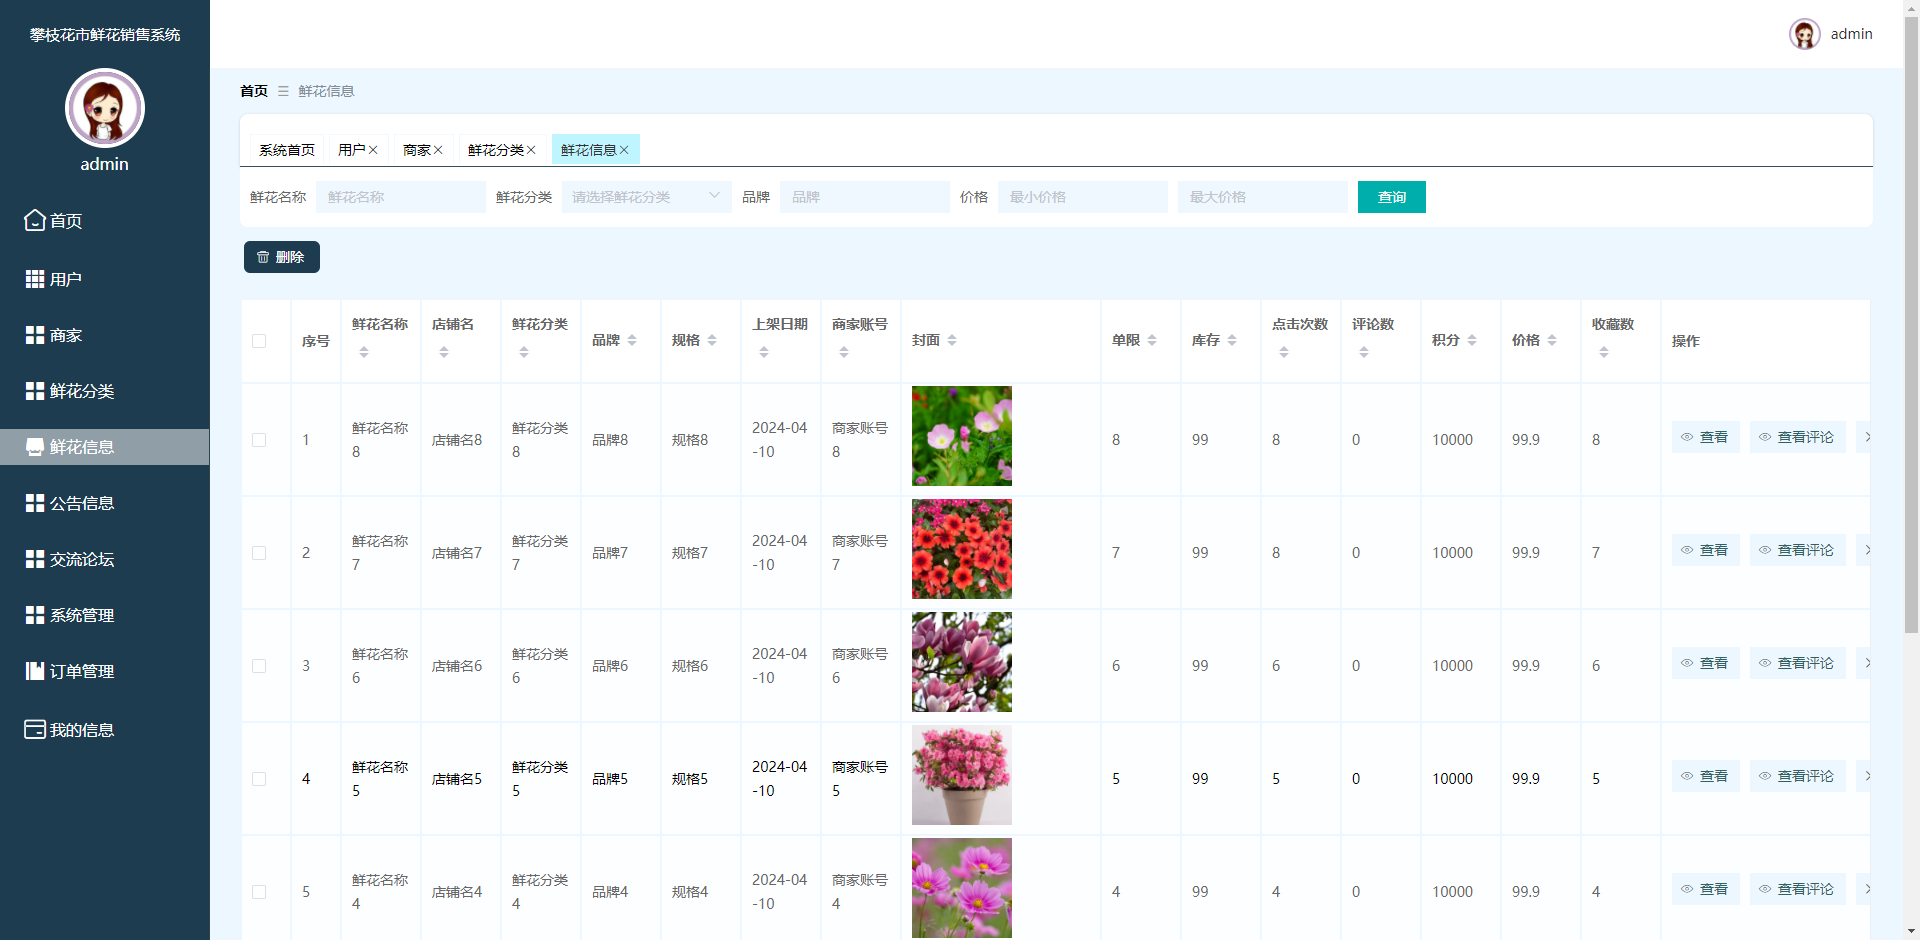Sort by 库存 column arrows

(x=1232, y=341)
